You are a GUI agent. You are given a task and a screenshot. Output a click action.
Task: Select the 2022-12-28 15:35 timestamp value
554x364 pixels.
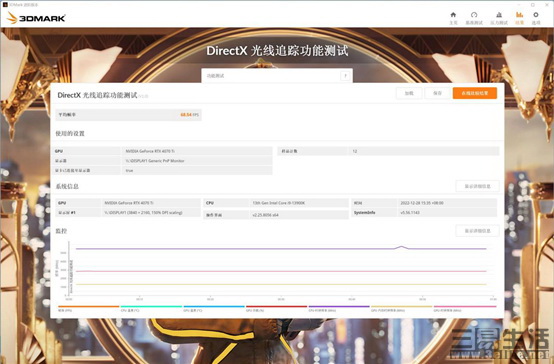422,203
